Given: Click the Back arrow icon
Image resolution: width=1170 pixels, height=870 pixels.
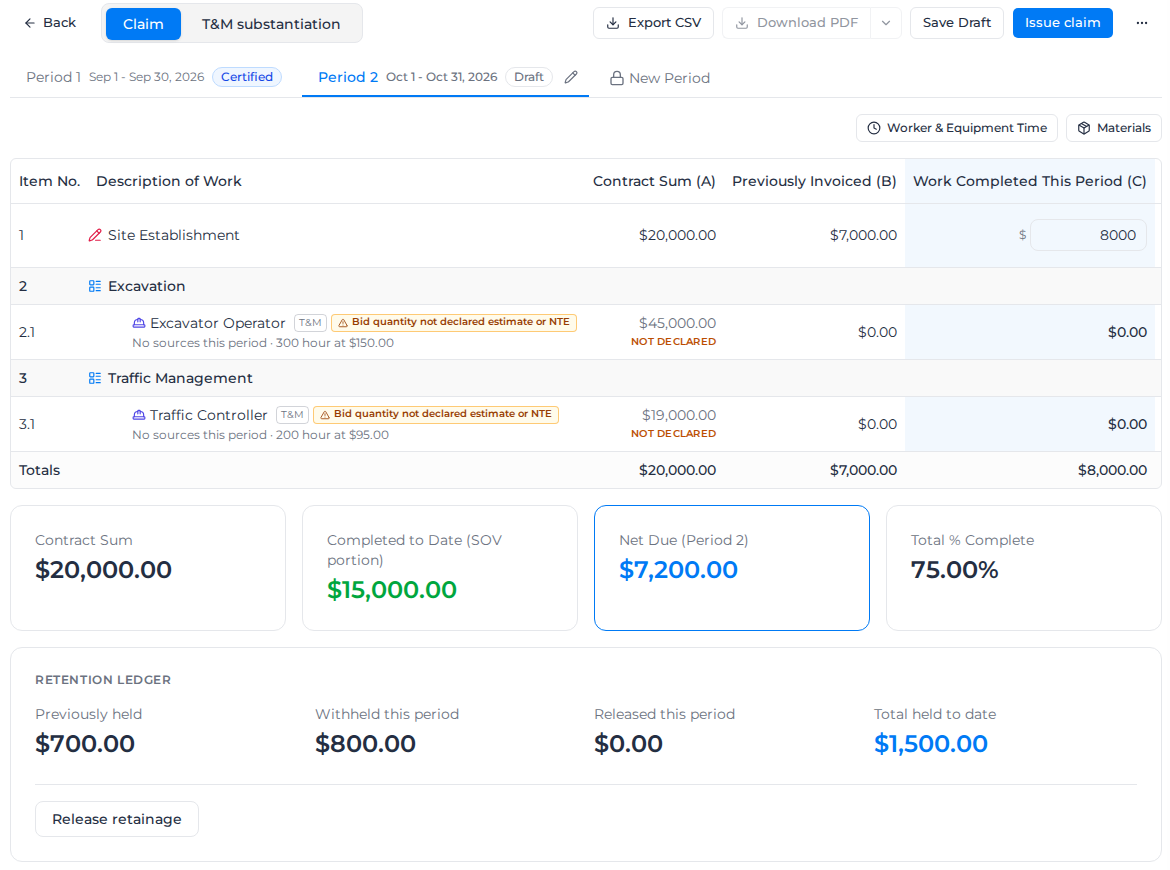Looking at the screenshot, I should pyautogui.click(x=30, y=23).
